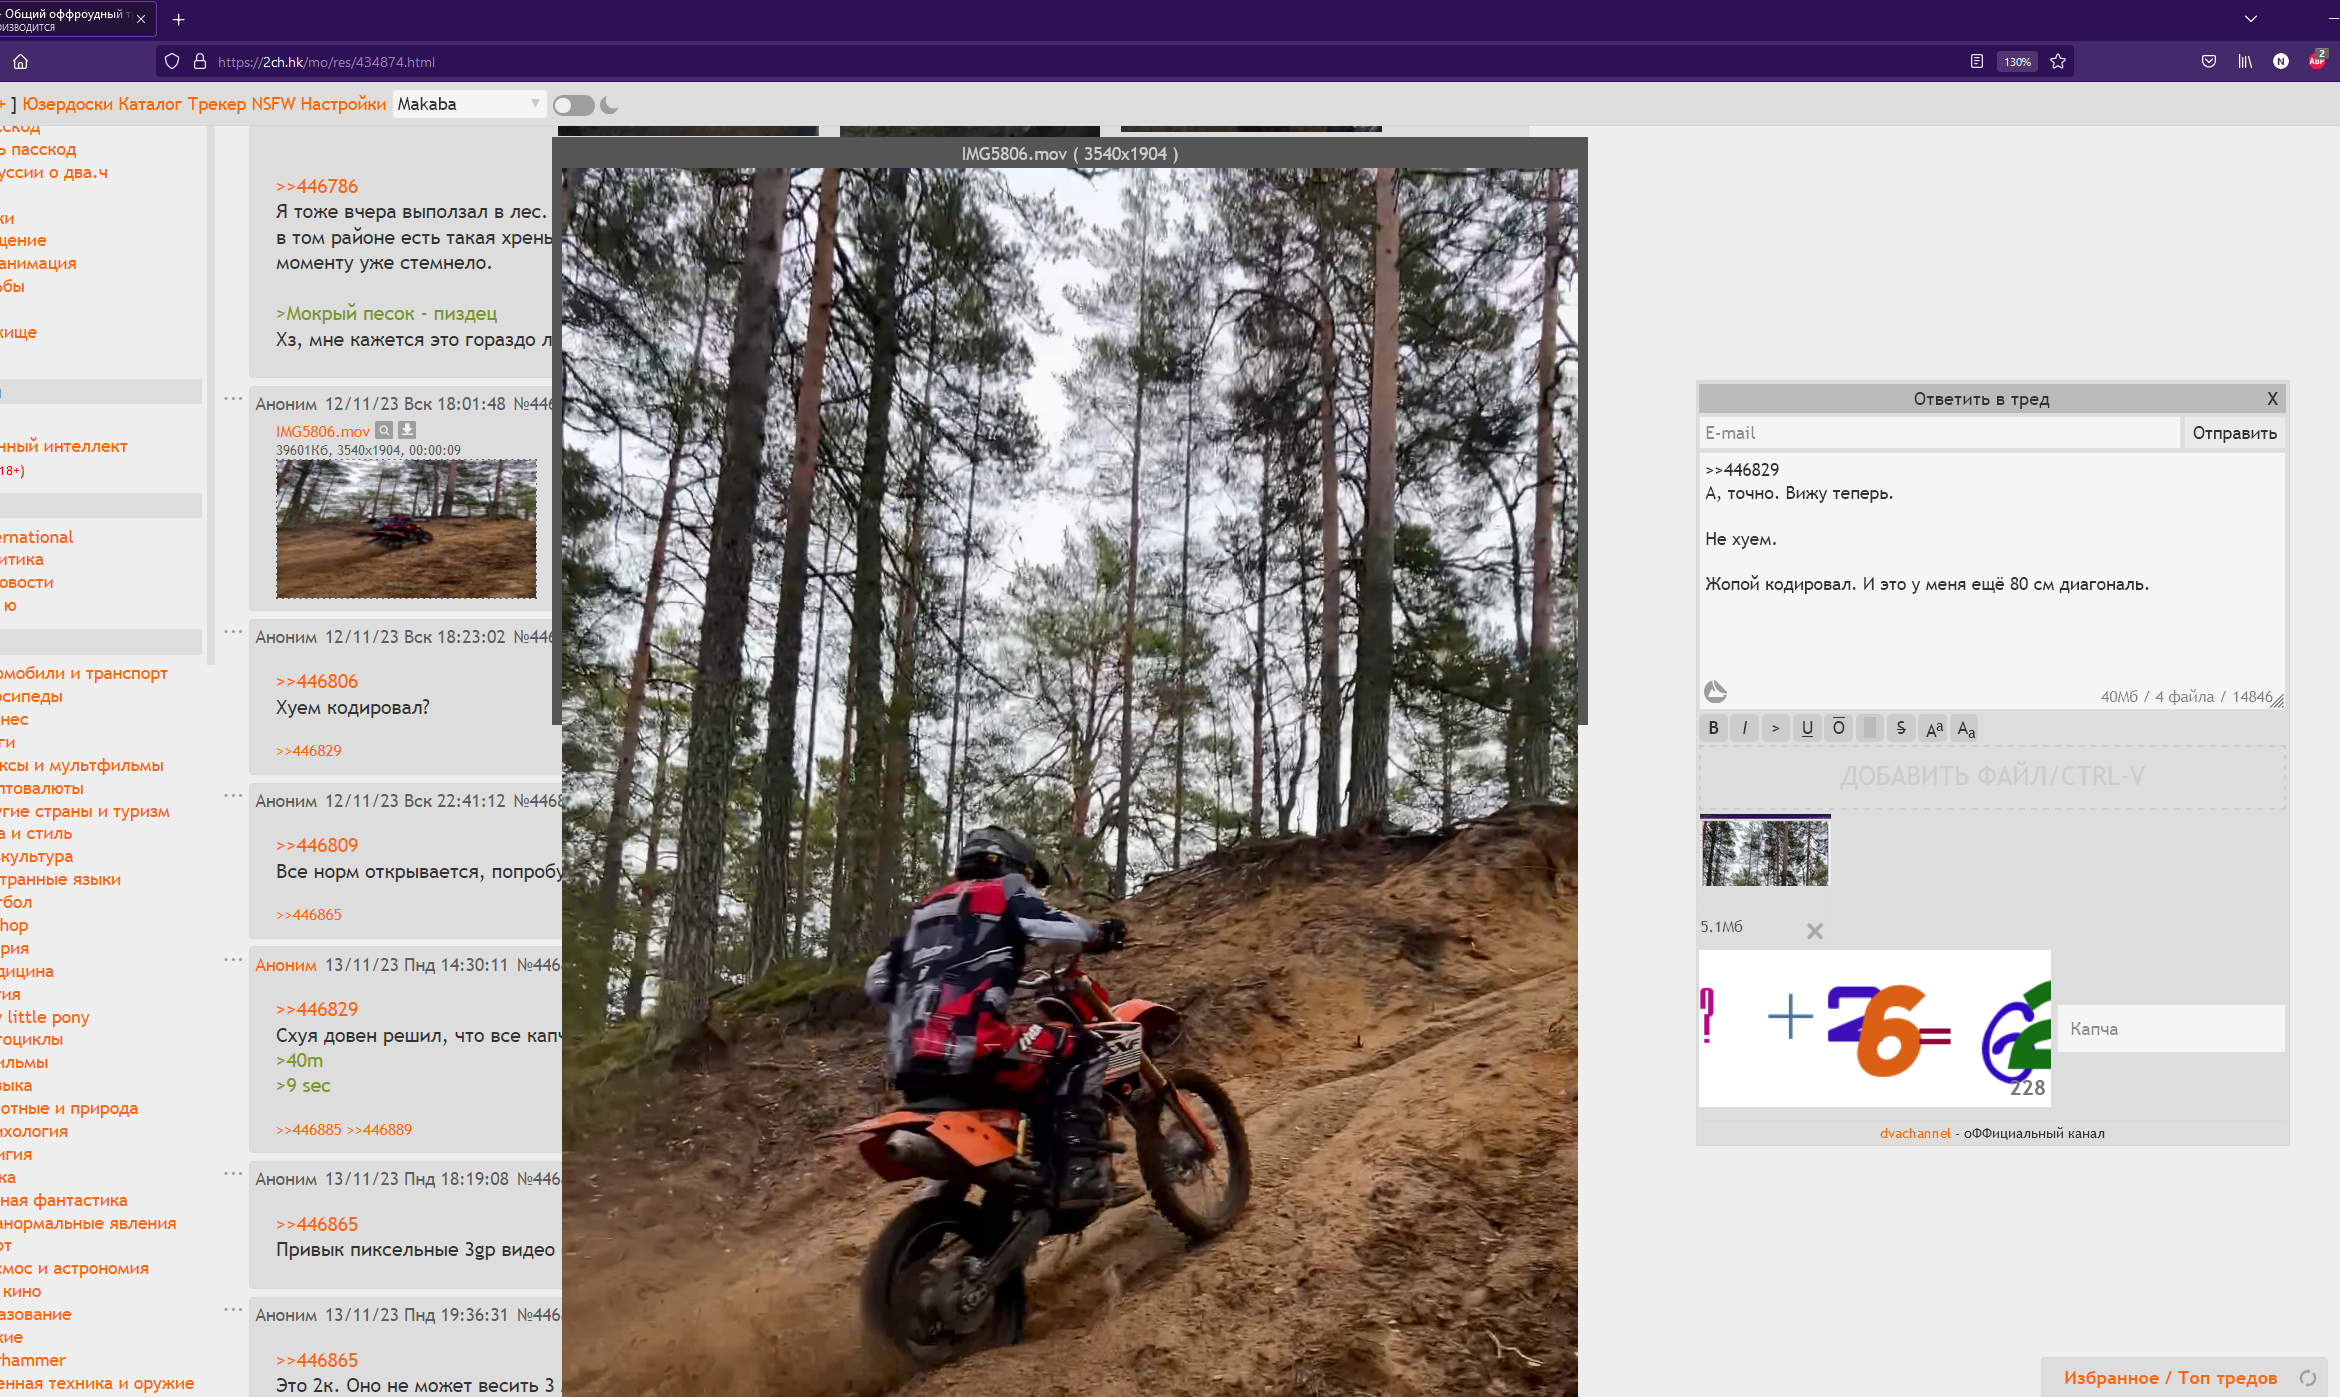Screen dimensions: 2340x1397
Task: Open Adblock Plus extension icon
Action: tap(2317, 61)
